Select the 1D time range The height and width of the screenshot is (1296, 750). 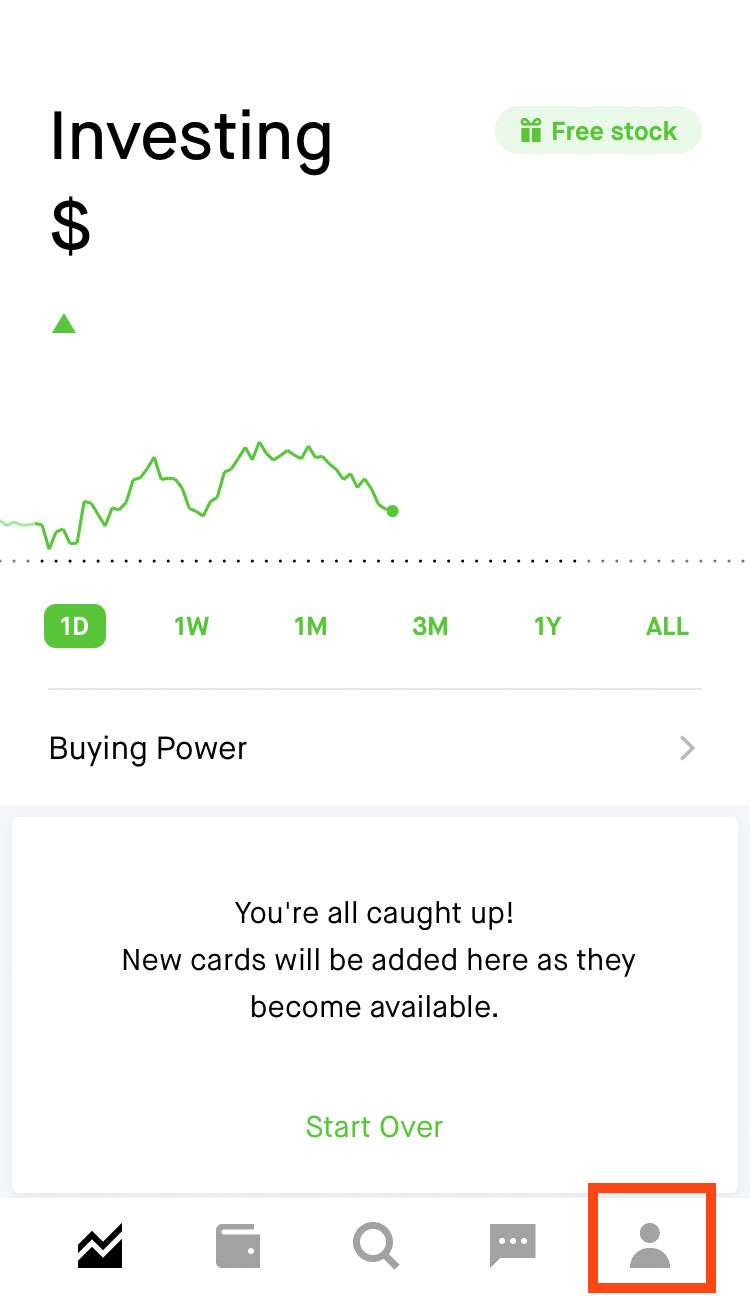point(75,627)
